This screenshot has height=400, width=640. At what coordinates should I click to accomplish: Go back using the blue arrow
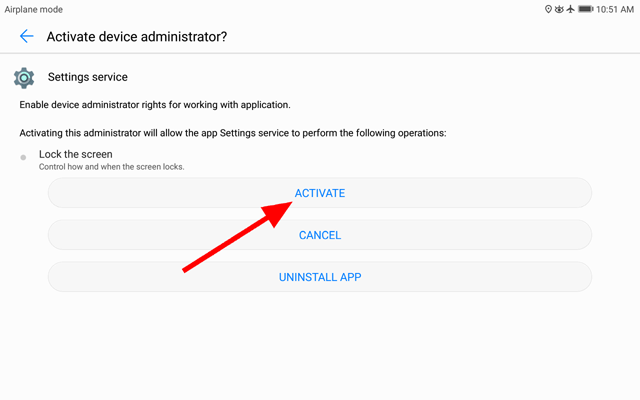[x=27, y=36]
